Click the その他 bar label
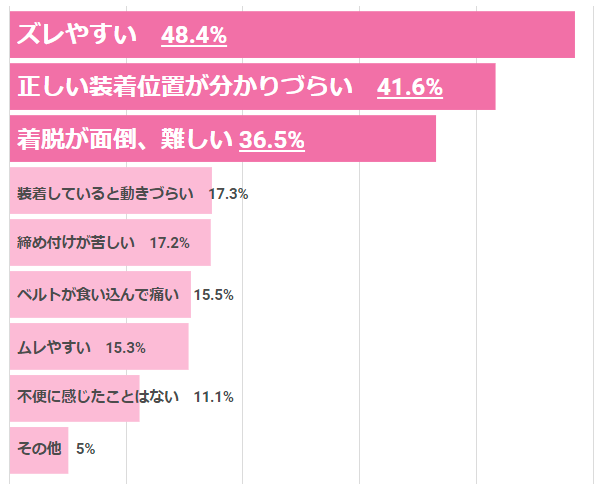The image size is (612, 493). (40, 449)
